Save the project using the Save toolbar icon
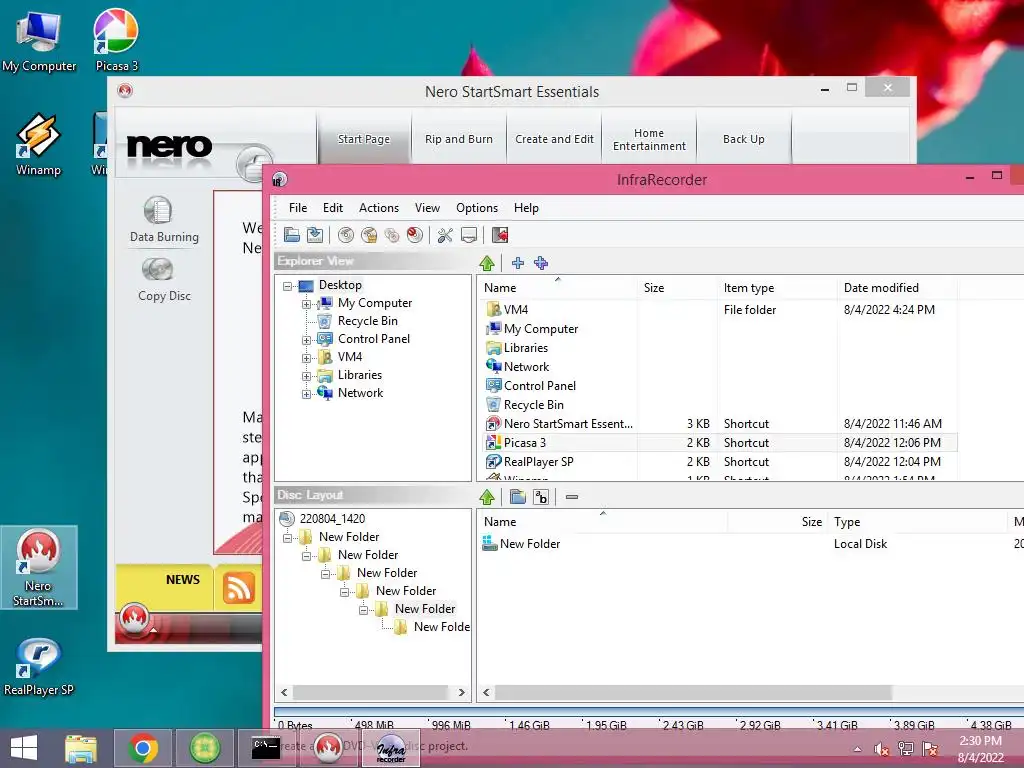1024x768 pixels. pos(315,235)
